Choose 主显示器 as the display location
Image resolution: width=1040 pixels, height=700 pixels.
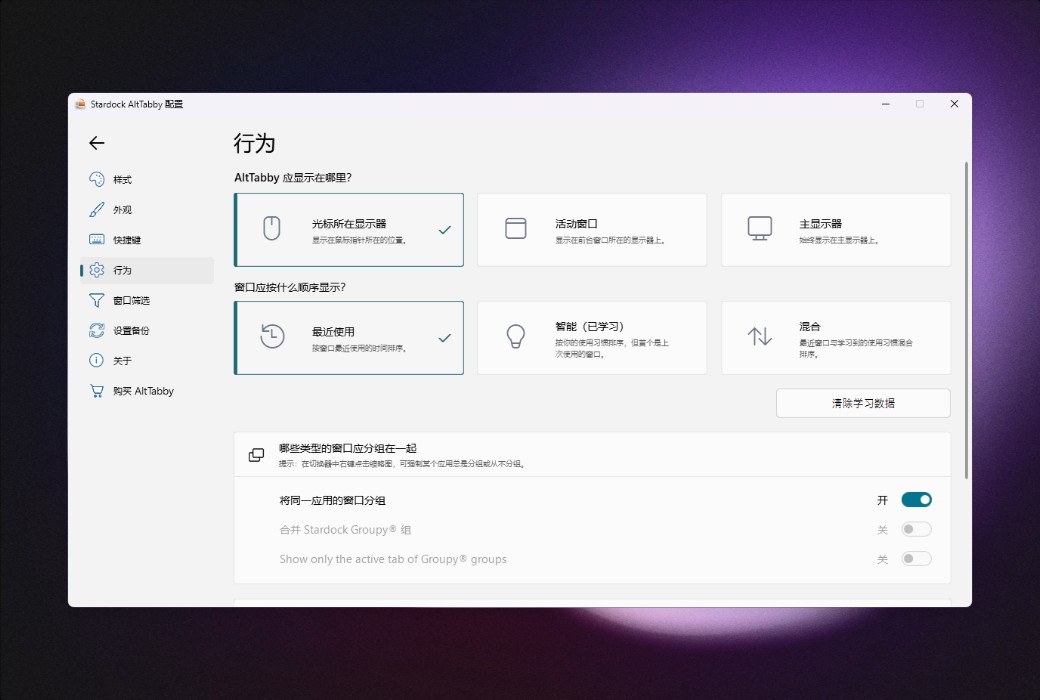(x=836, y=230)
